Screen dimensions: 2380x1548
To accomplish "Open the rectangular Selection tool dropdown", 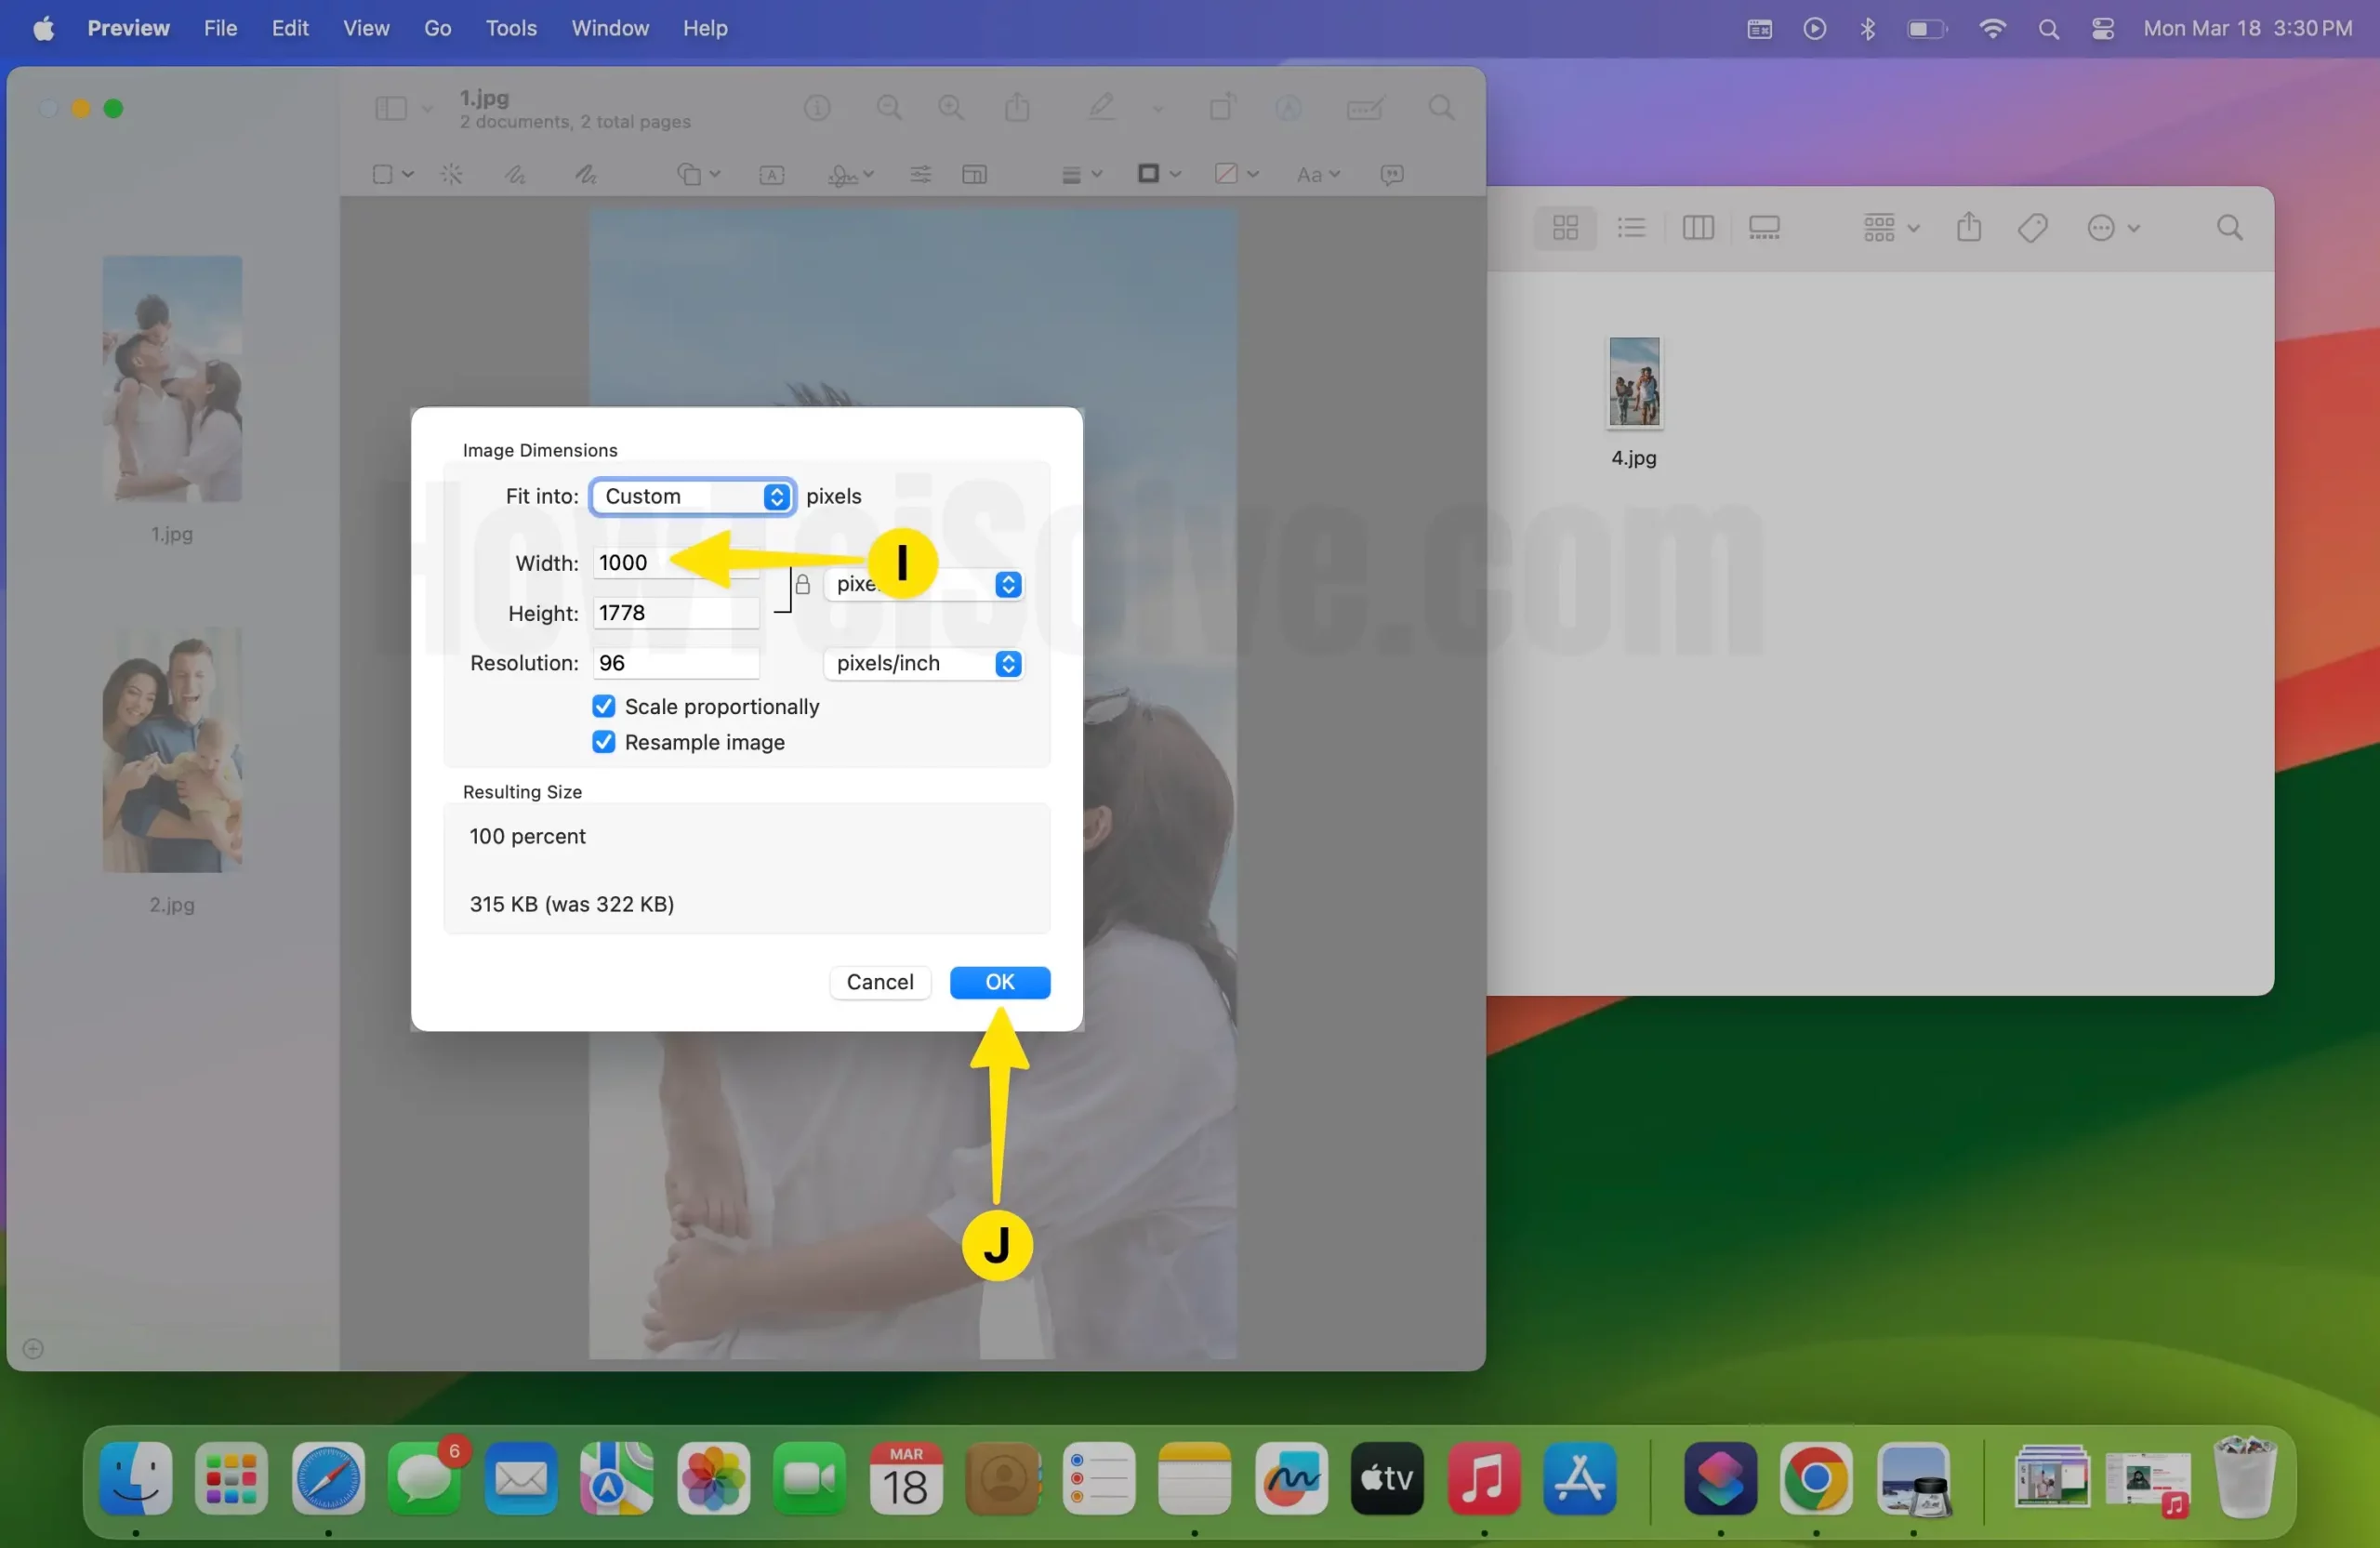I will click(x=391, y=174).
